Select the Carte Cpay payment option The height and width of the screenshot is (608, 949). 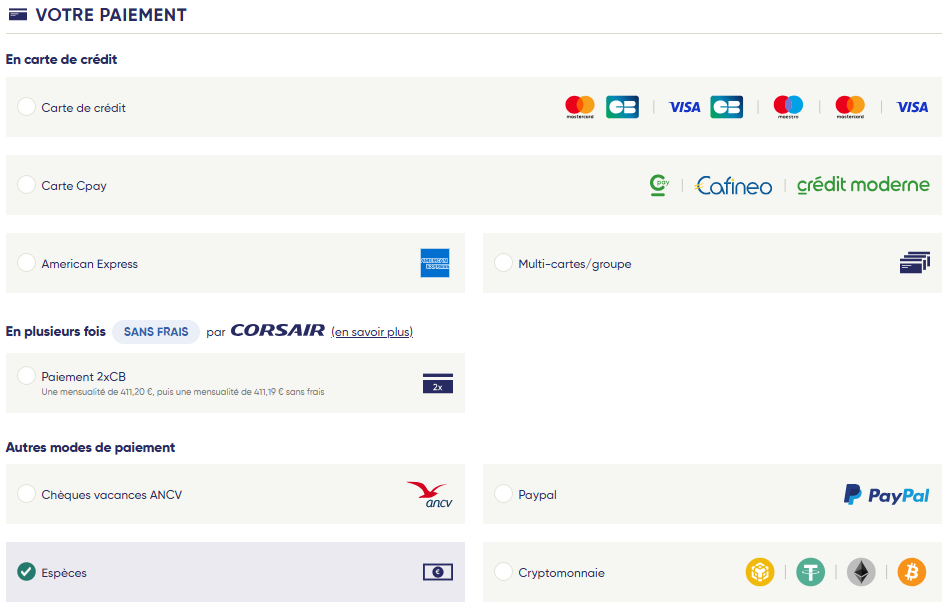(x=27, y=185)
